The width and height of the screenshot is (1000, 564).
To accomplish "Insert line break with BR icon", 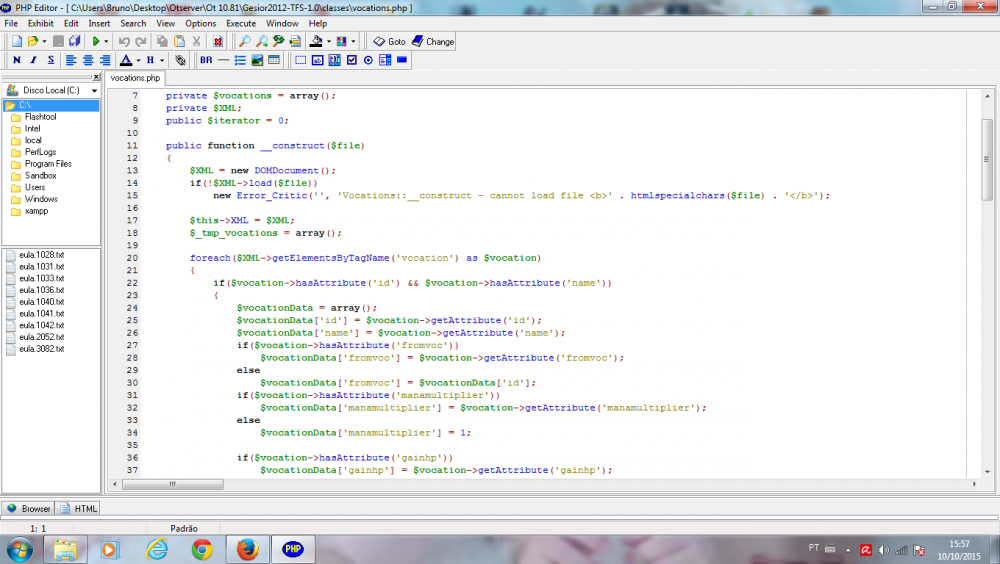I will click(206, 60).
